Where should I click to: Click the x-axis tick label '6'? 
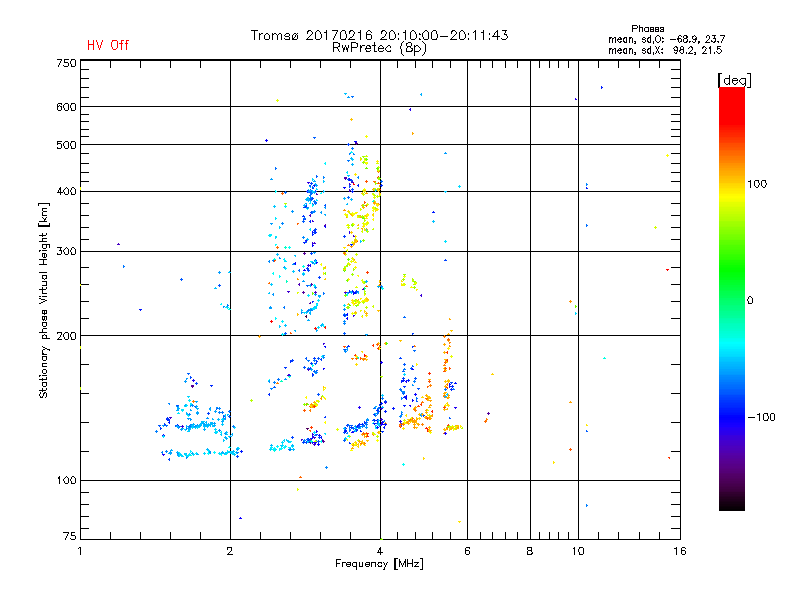click(467, 551)
